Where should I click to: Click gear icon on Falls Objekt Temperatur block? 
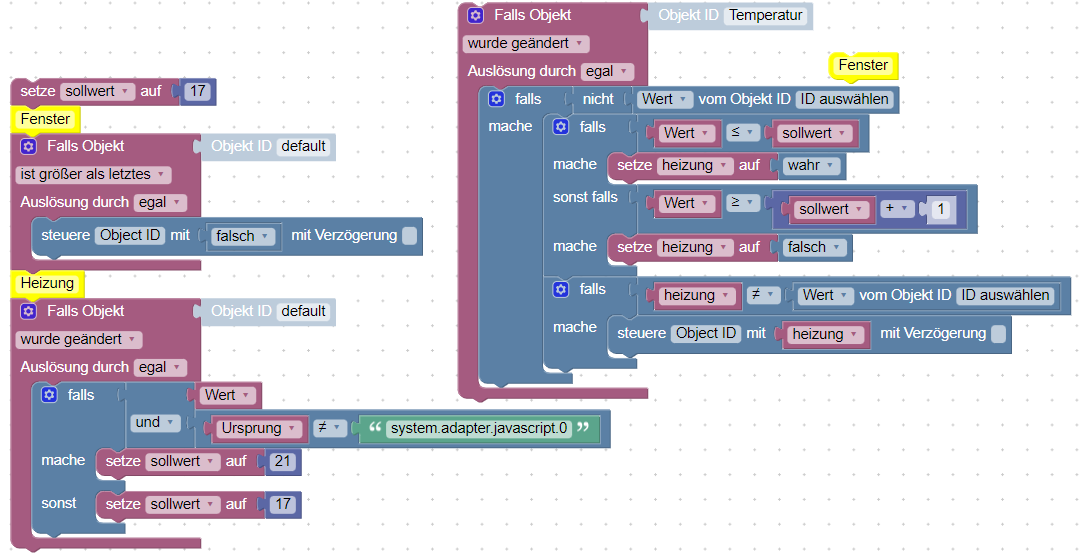pos(476,15)
